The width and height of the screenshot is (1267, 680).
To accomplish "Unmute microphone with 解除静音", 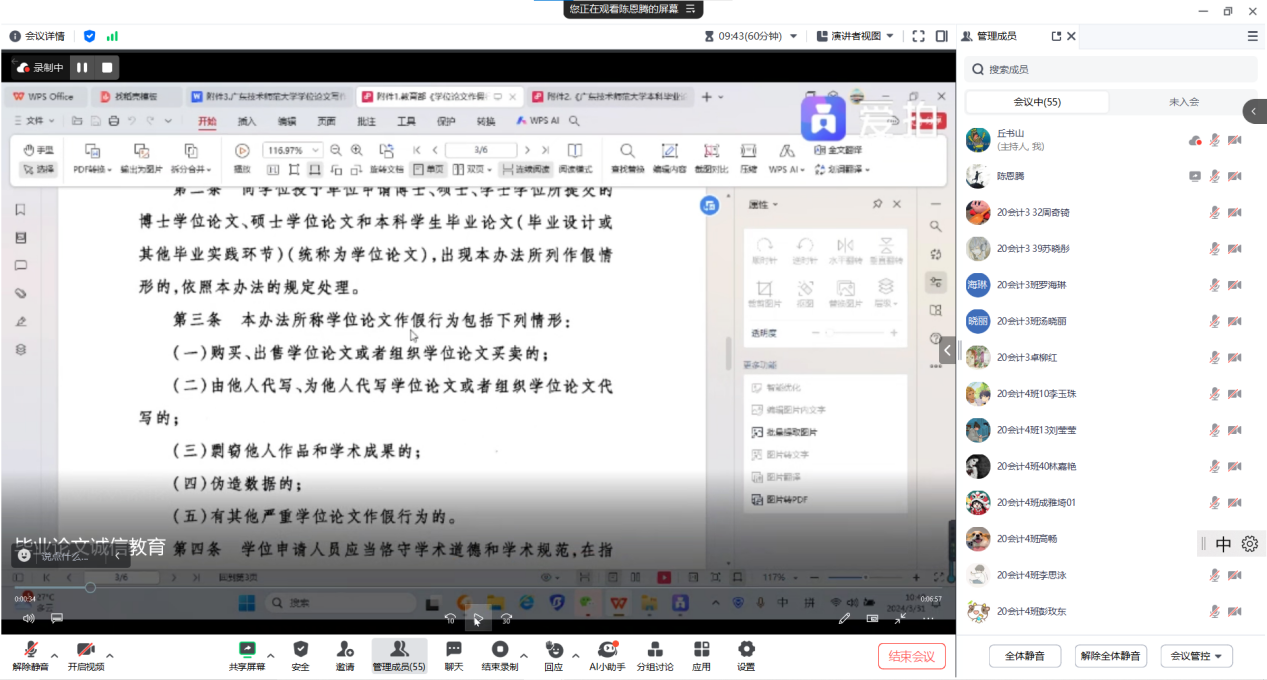I will tap(30, 654).
